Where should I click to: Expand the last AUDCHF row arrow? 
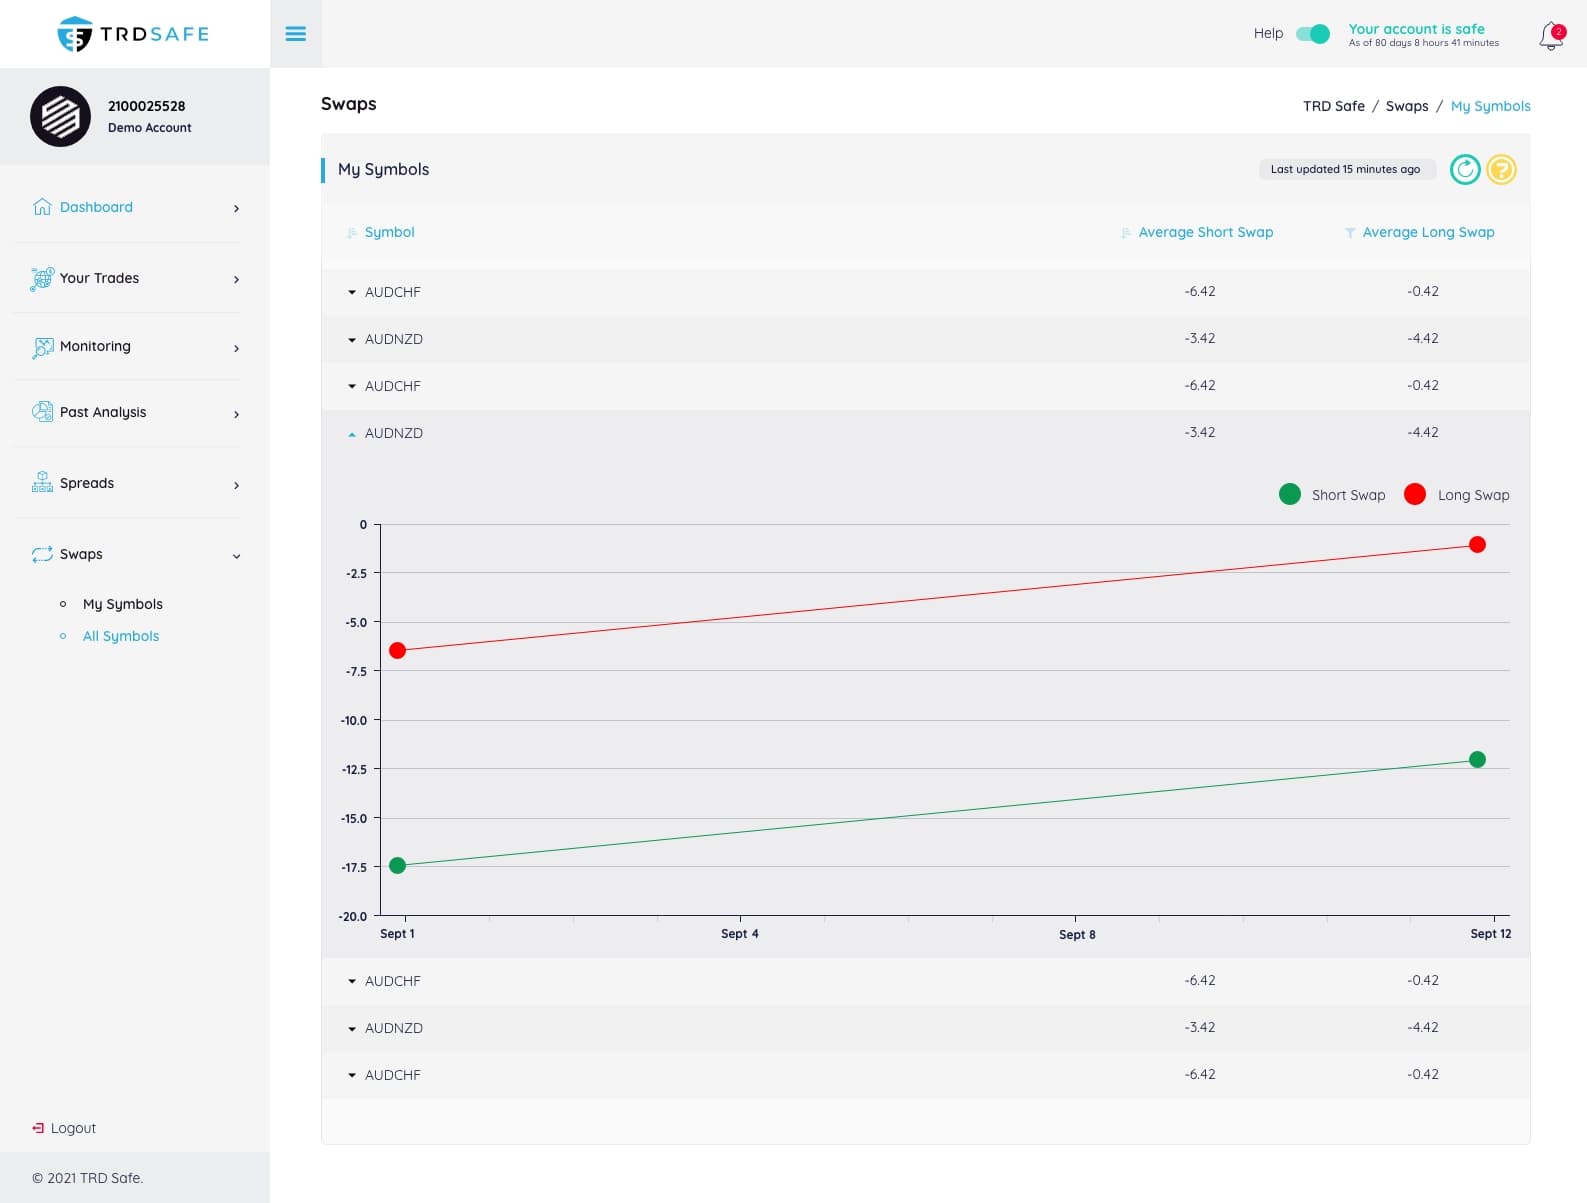pos(352,1075)
